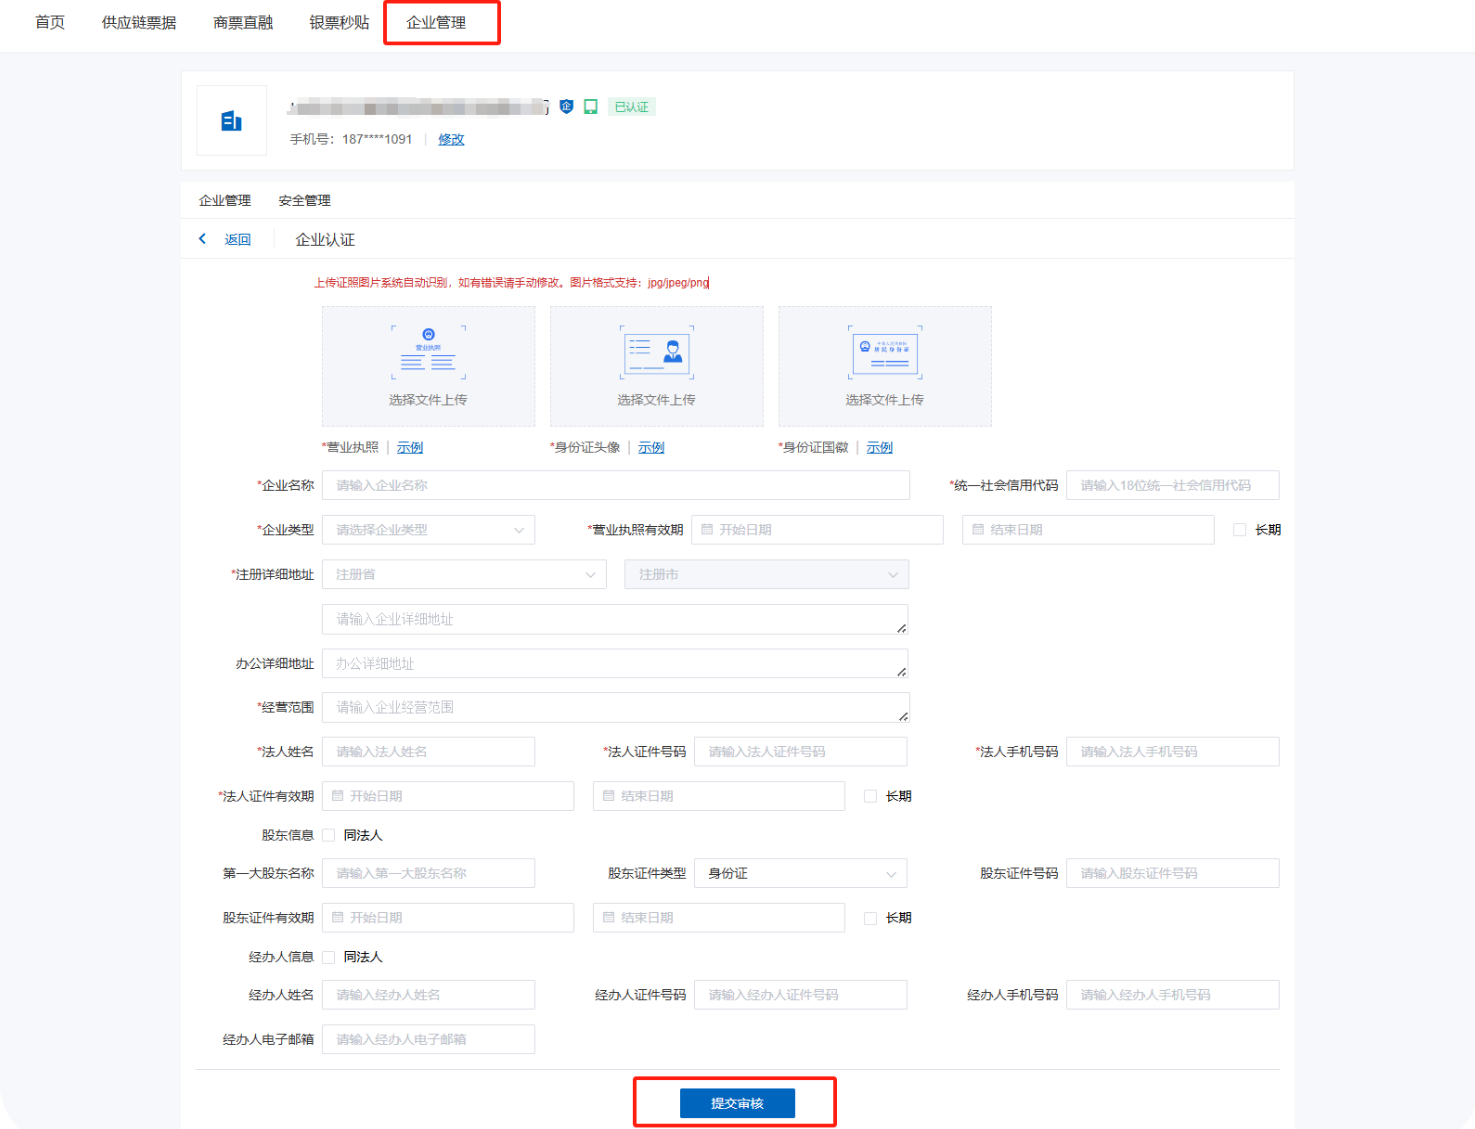Click calendar icon in 股东证件有效期 end date
The height and width of the screenshot is (1129, 1475).
[x=608, y=918]
